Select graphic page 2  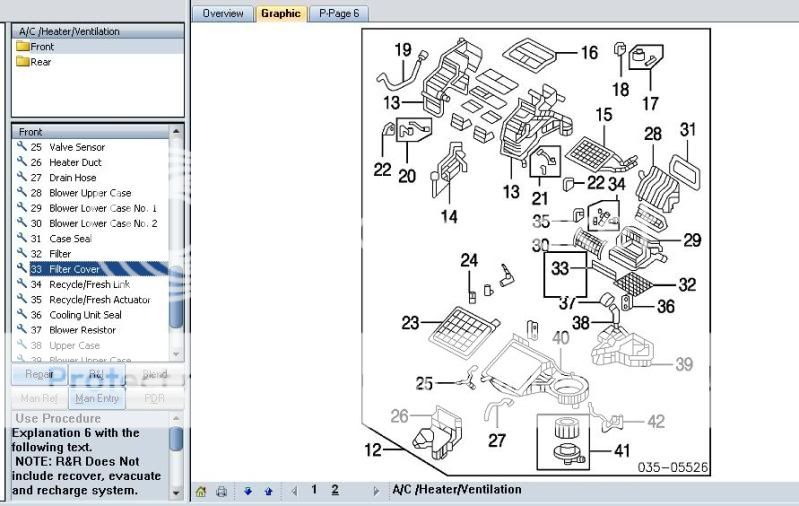pos(335,490)
